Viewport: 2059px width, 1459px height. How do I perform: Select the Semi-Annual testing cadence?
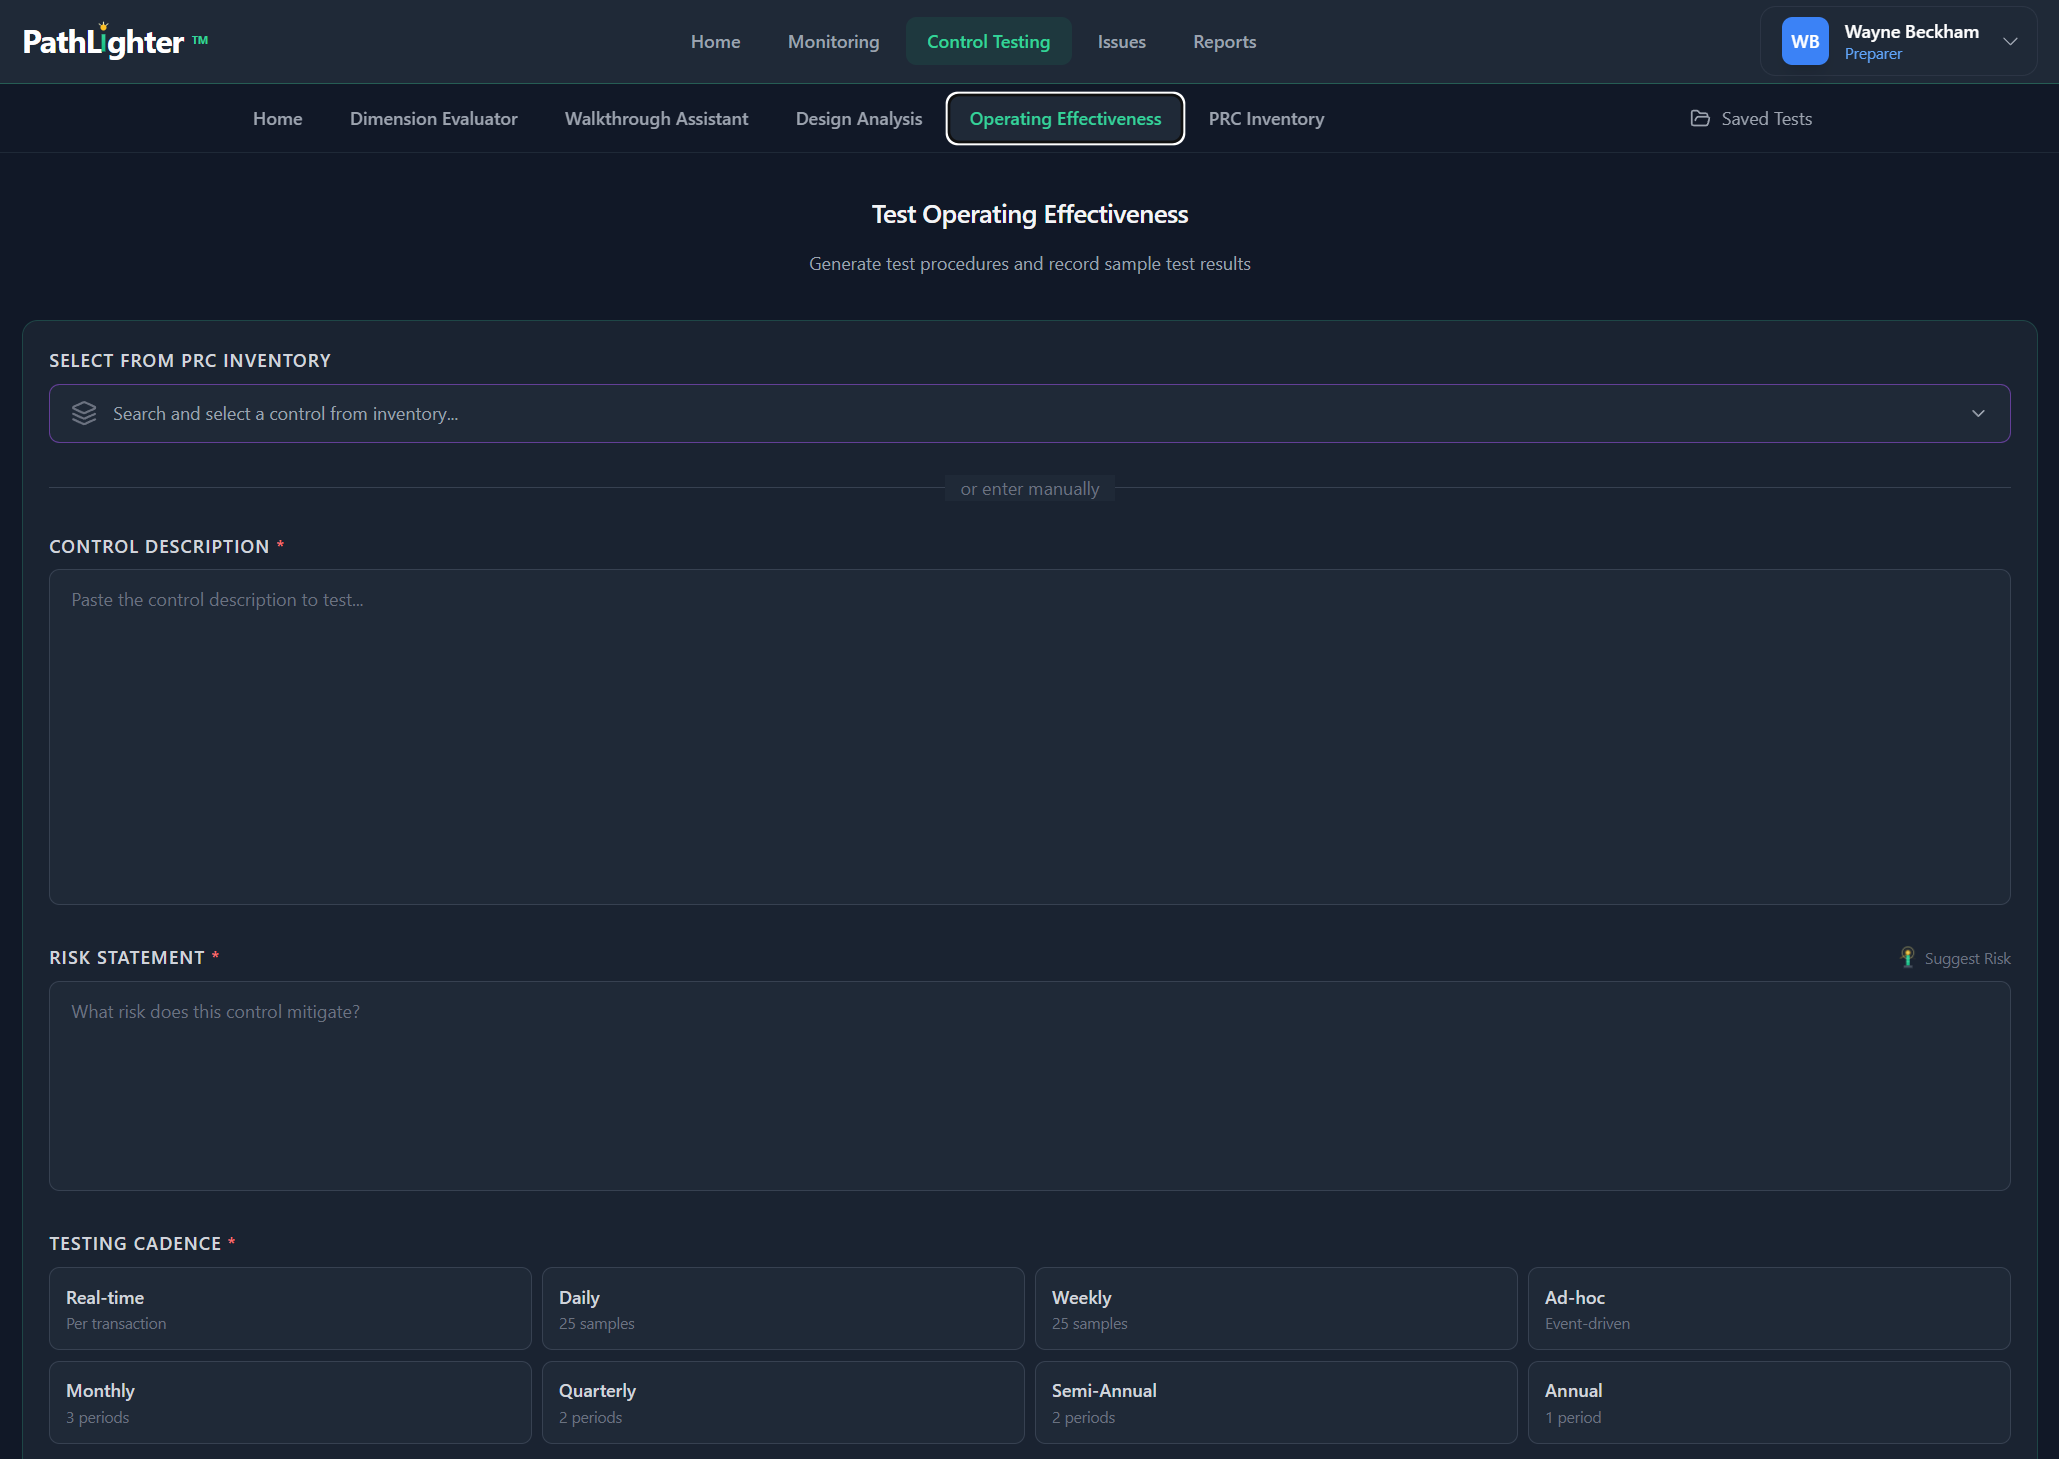tap(1275, 1401)
